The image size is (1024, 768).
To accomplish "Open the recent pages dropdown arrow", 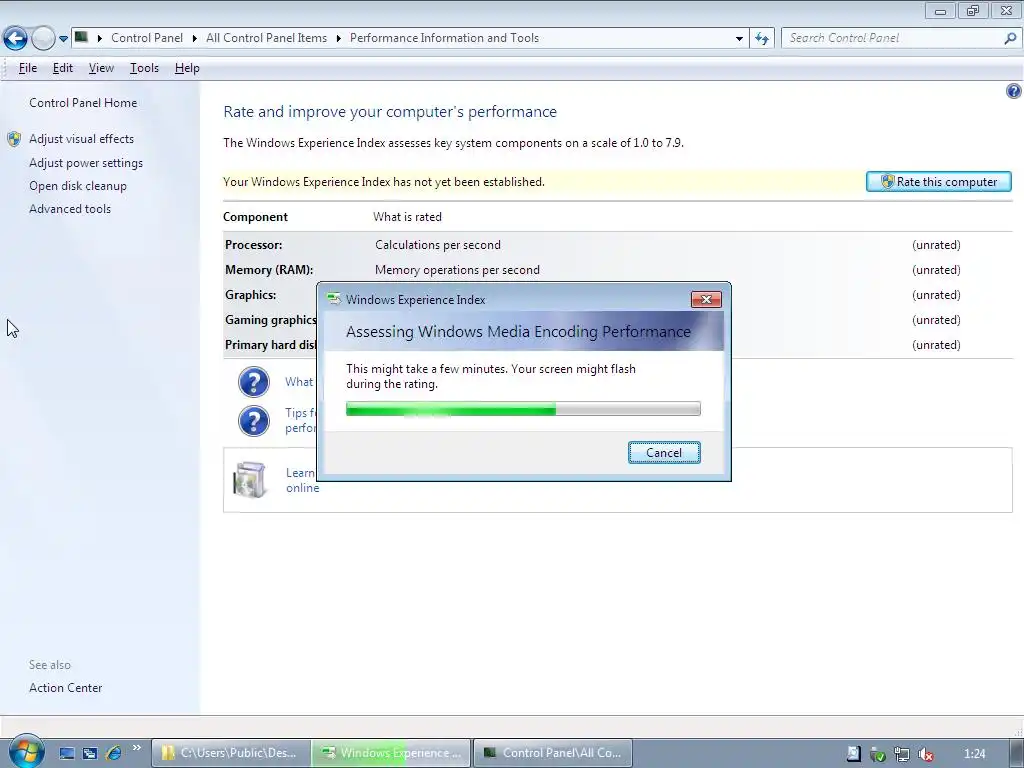I will (63, 39).
